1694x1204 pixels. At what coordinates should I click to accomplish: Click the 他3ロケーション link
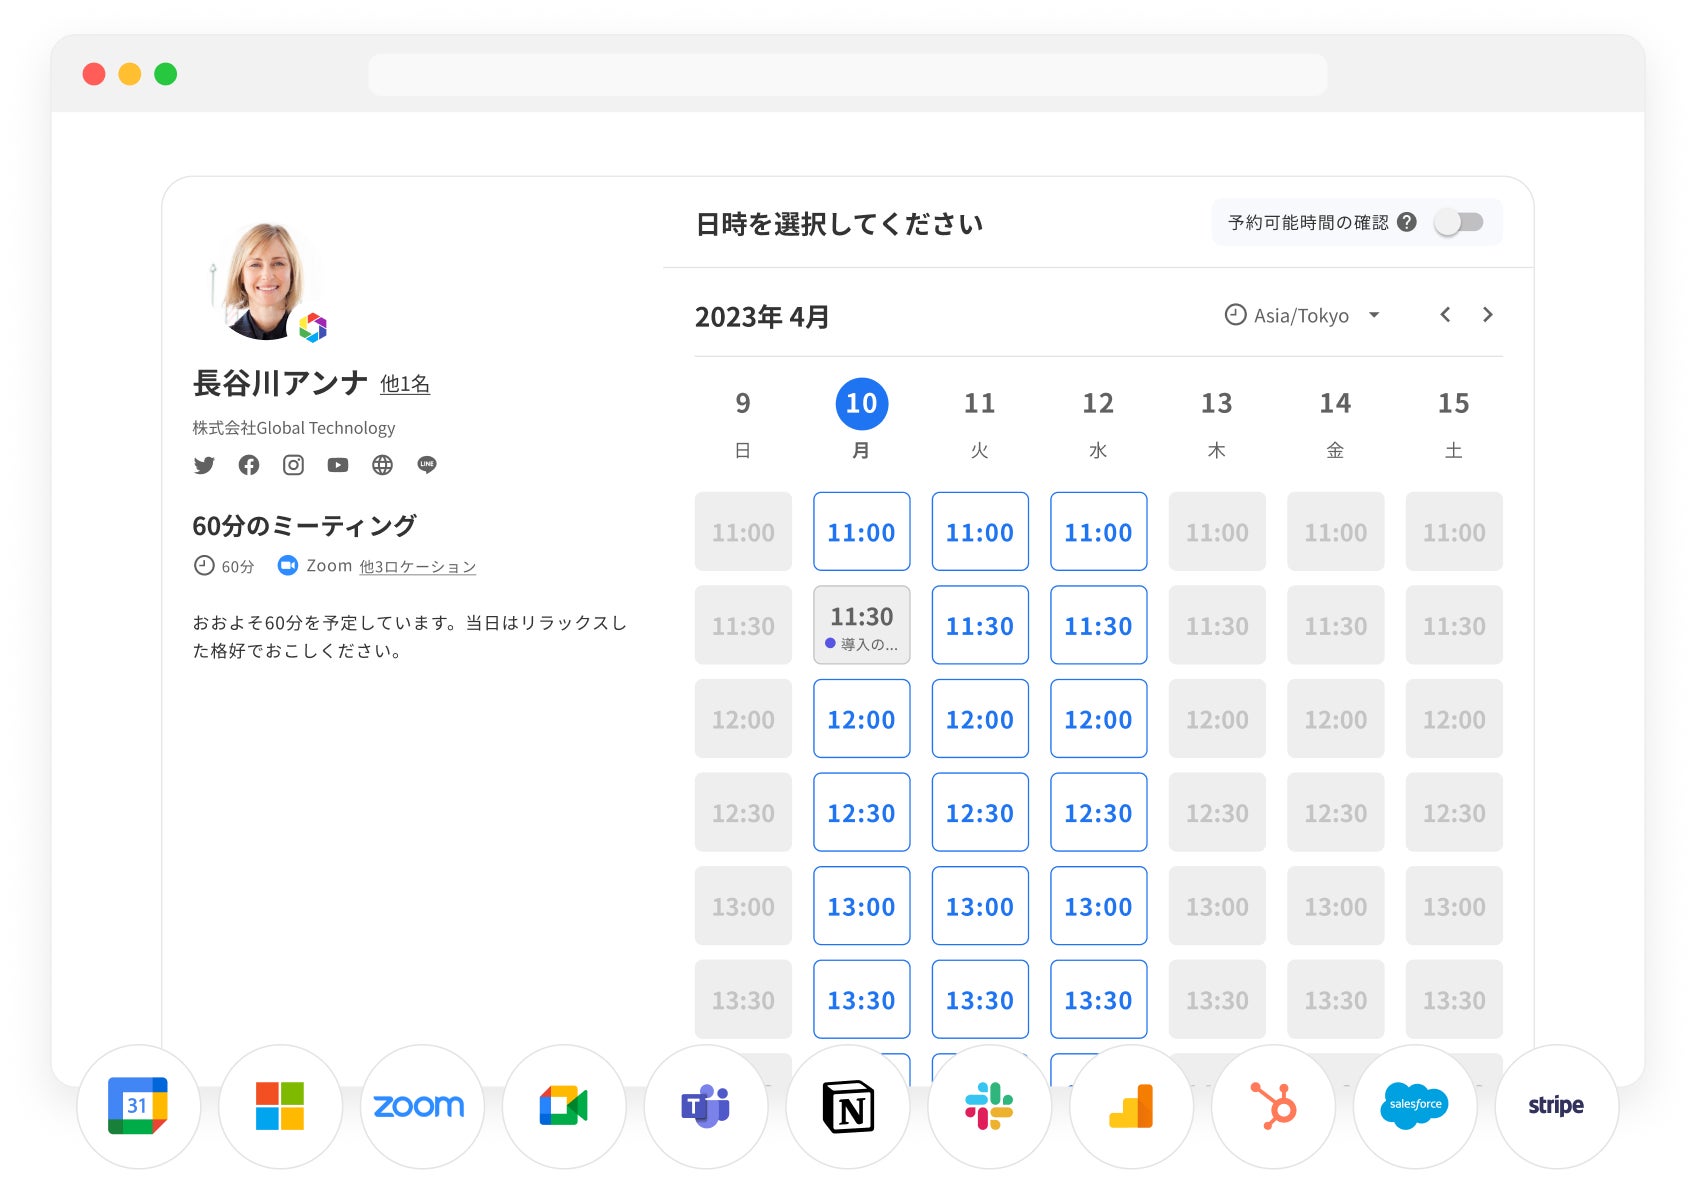418,567
